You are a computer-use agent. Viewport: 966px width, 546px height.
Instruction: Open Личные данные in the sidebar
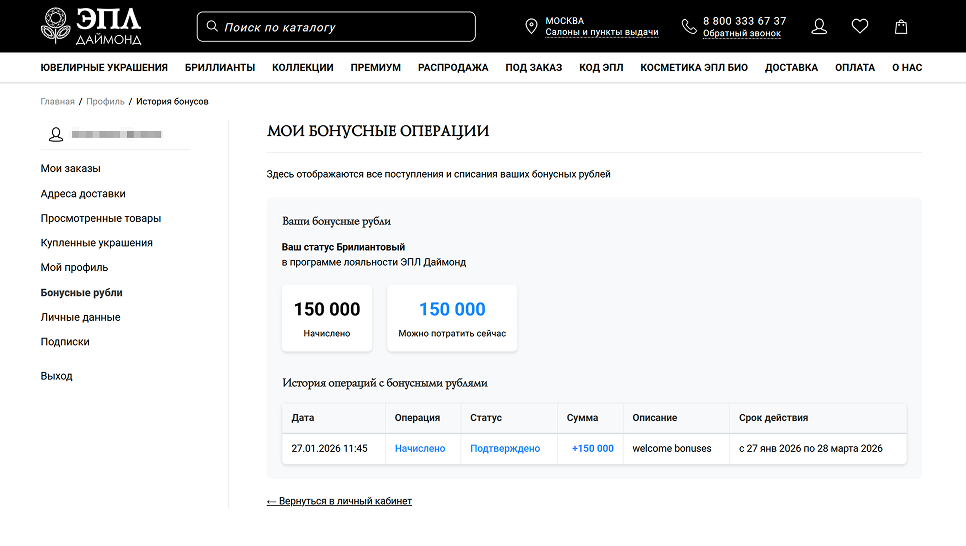pyautogui.click(x=80, y=317)
